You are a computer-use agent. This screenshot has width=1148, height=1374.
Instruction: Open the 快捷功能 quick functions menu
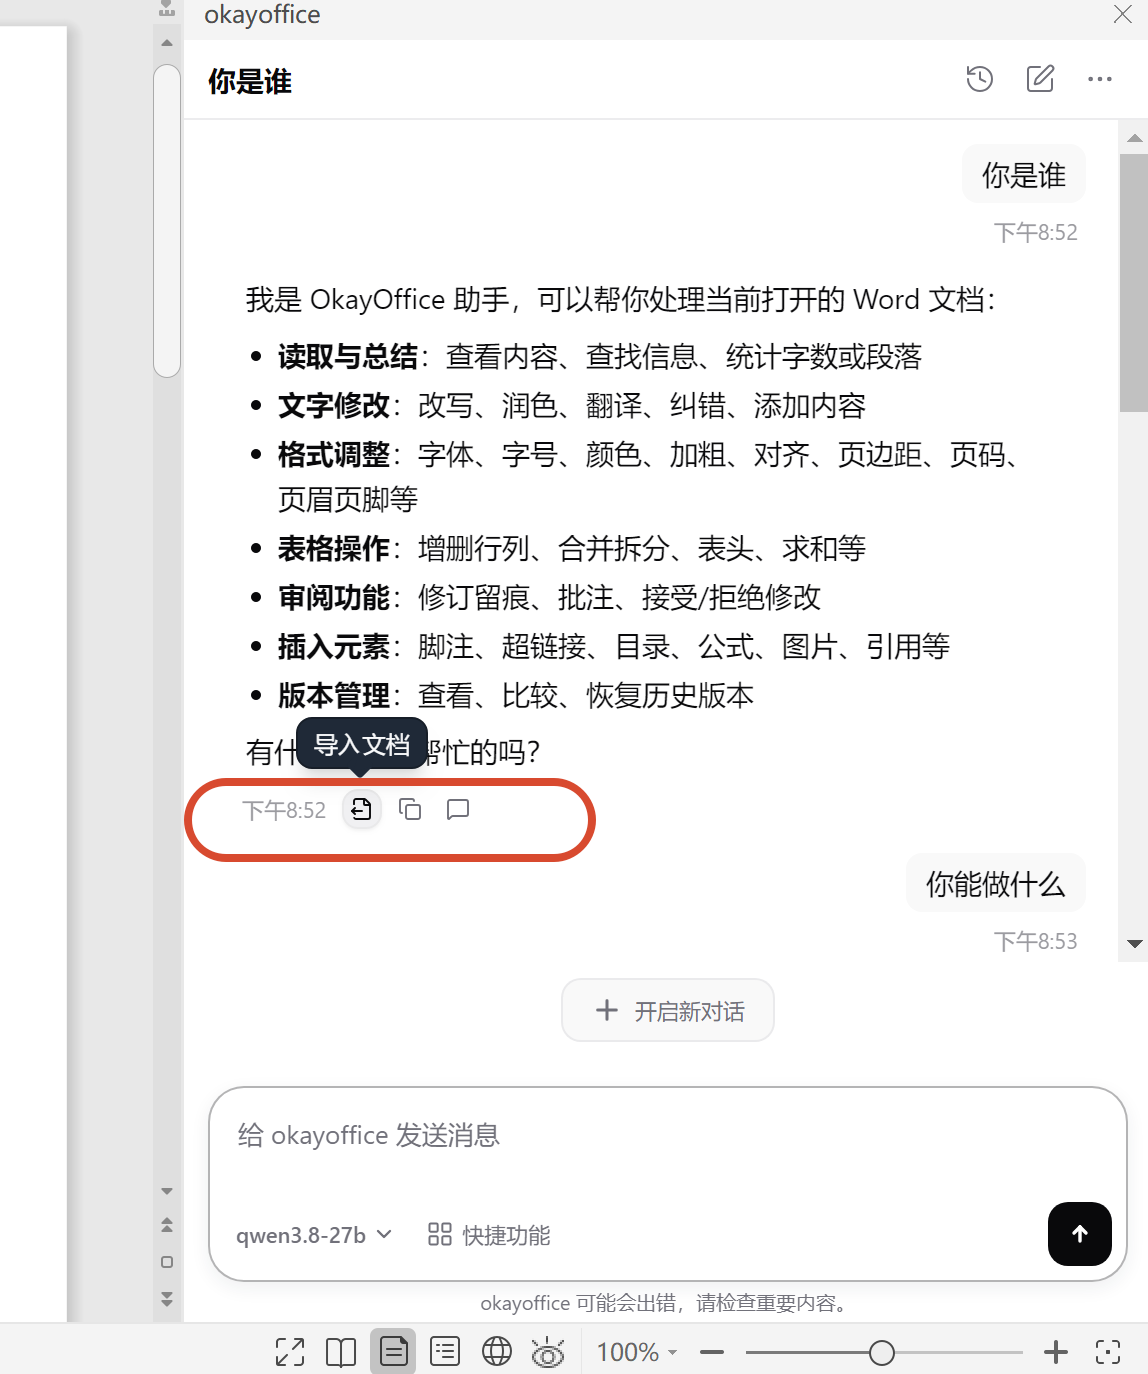coord(489,1235)
